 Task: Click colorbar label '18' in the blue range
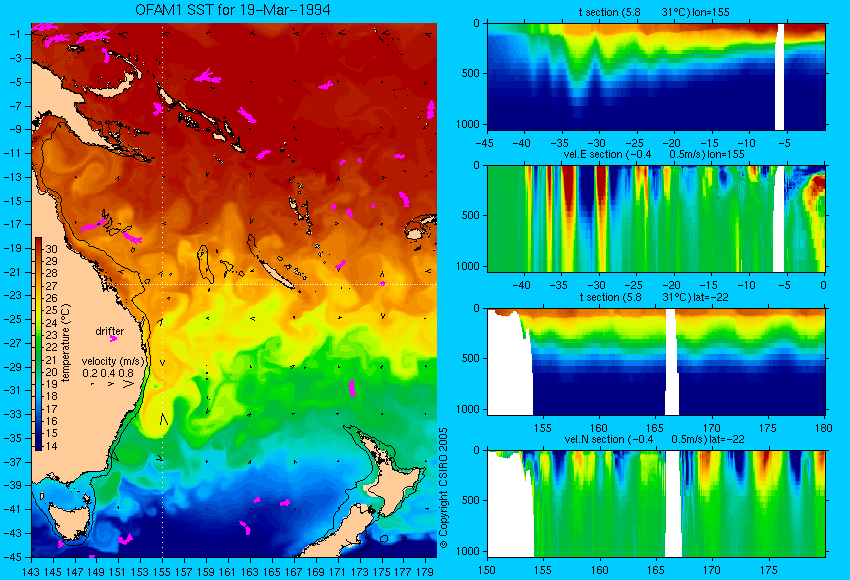click(x=51, y=397)
